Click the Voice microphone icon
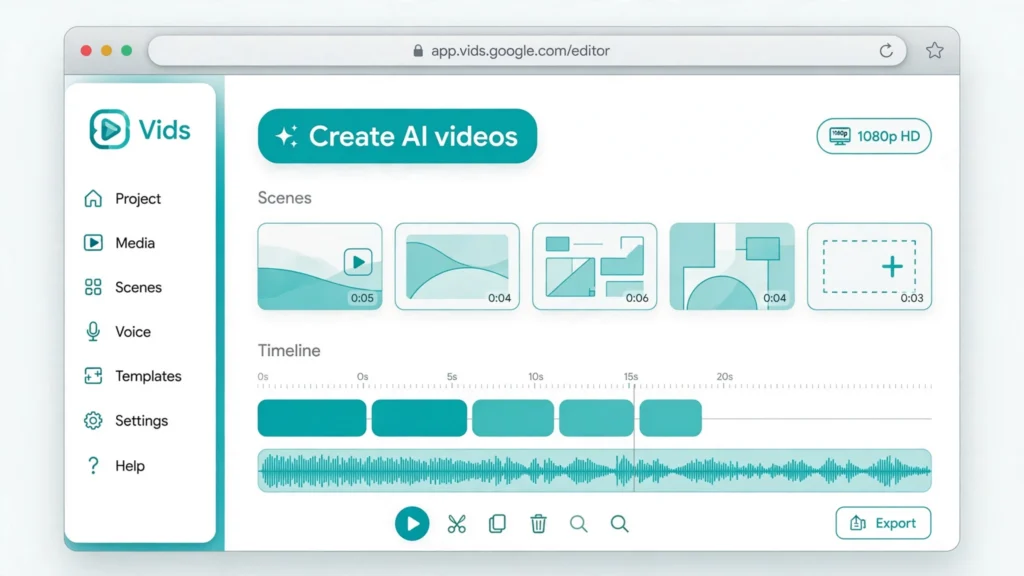Viewport: 1024px width, 576px height. pyautogui.click(x=93, y=332)
